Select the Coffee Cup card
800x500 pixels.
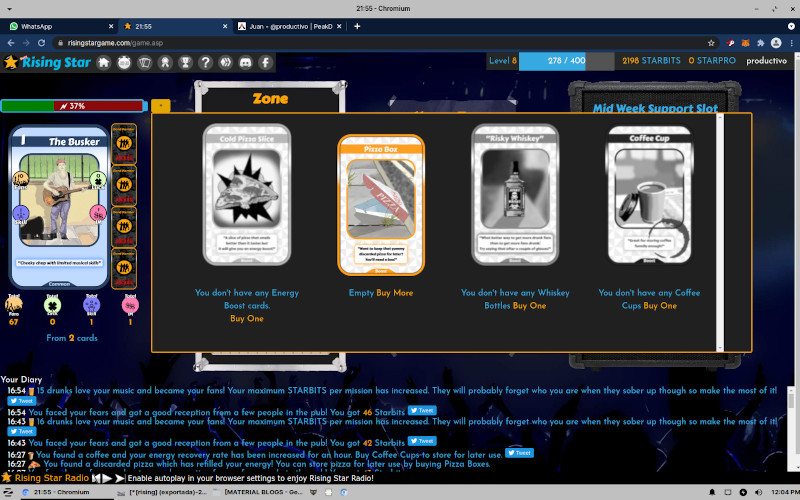click(649, 195)
